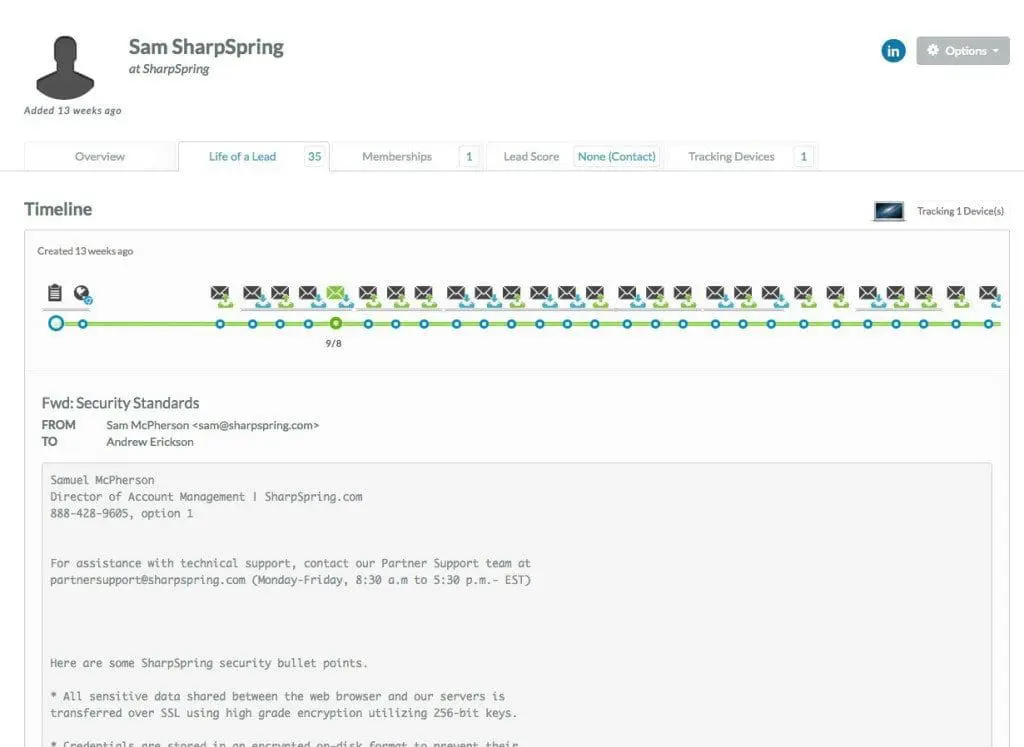Screen dimensions: 1024x747
Task: Click the last email envelope at right edge
Action: click(989, 295)
